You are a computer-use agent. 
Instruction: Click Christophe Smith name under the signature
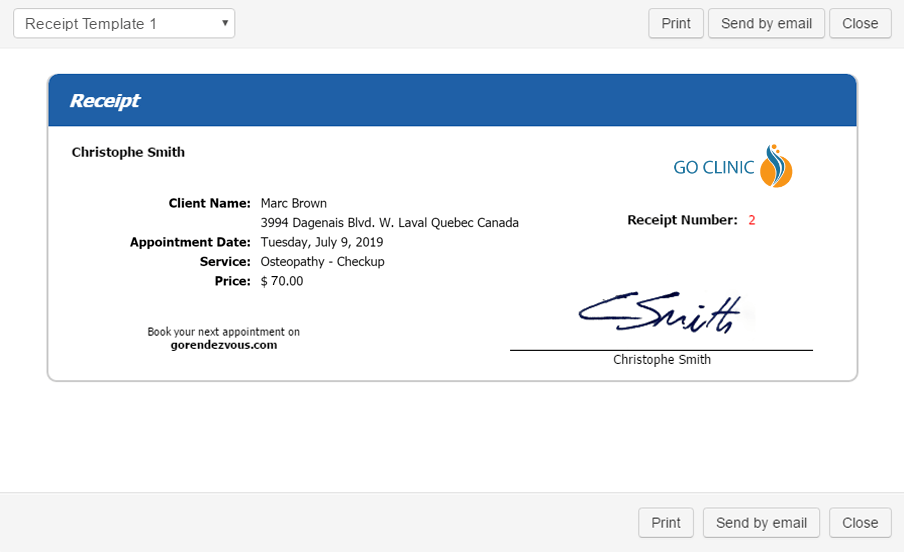[662, 359]
